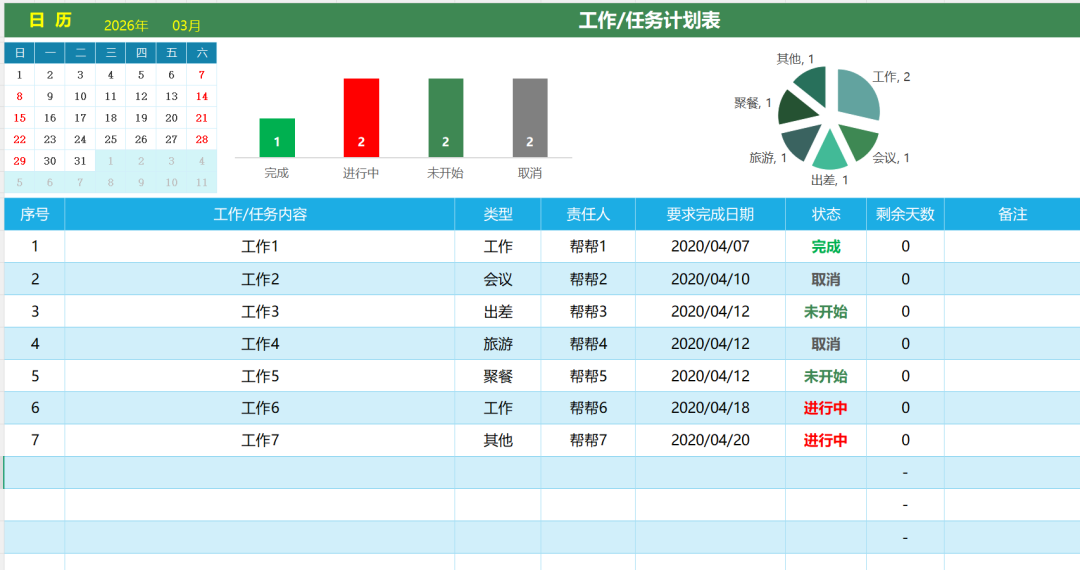Click the 工作/任务内容 column header

pyautogui.click(x=260, y=214)
